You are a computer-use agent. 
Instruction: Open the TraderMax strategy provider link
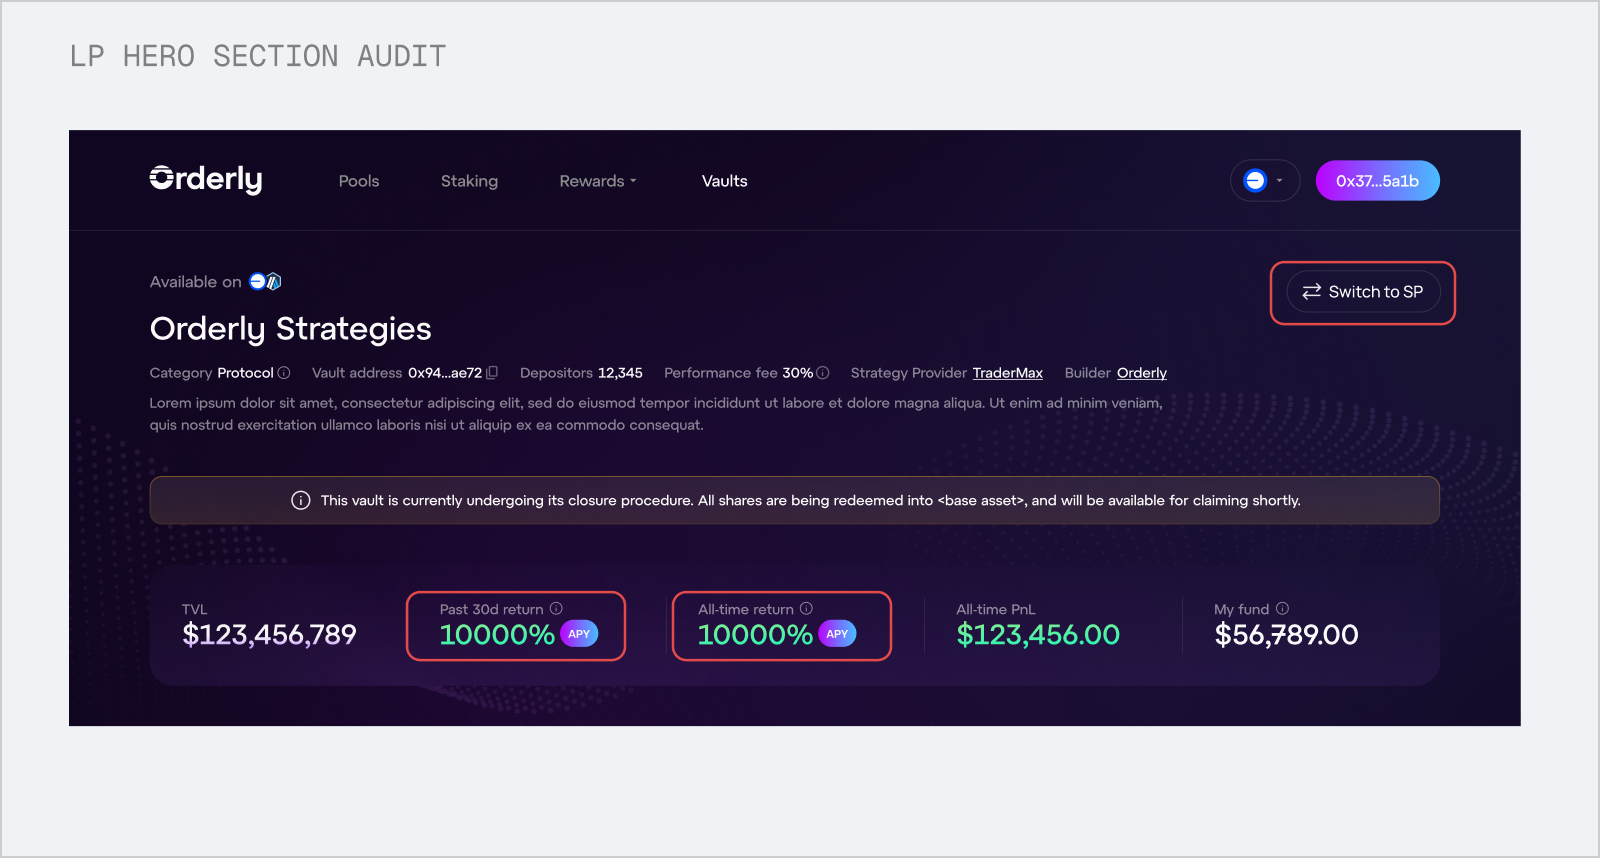(1007, 373)
